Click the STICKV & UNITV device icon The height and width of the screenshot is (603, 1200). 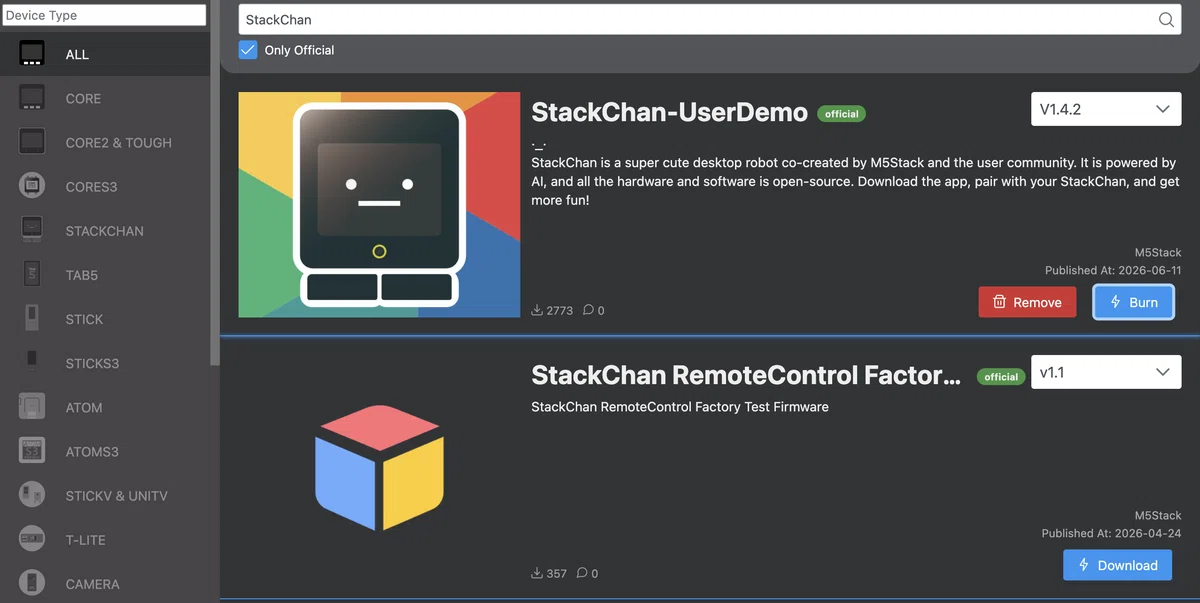click(x=32, y=495)
